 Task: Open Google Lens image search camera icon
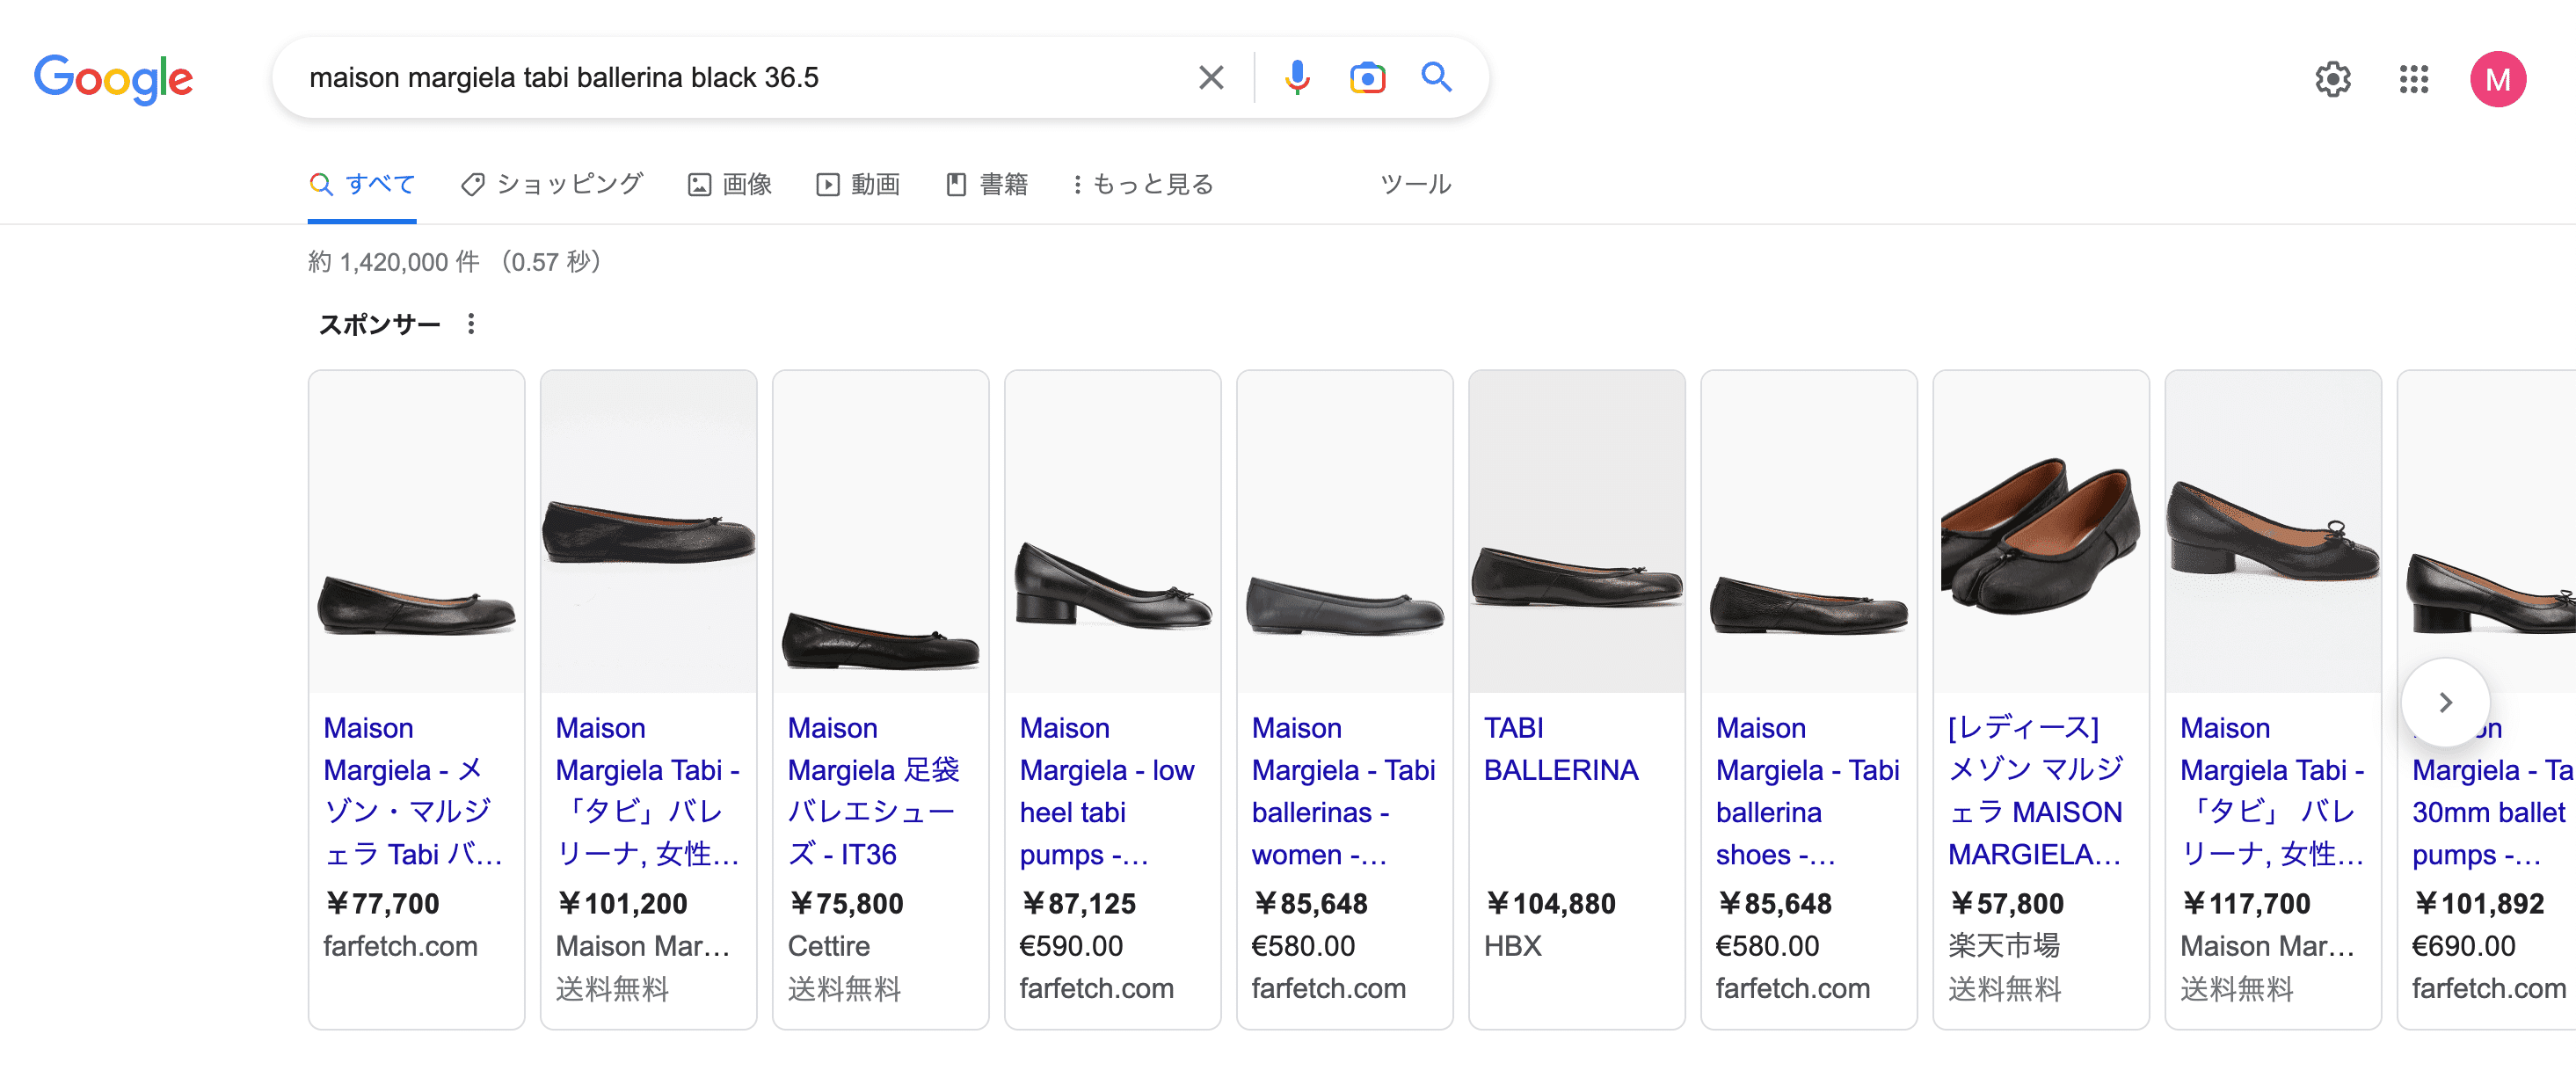click(1367, 77)
